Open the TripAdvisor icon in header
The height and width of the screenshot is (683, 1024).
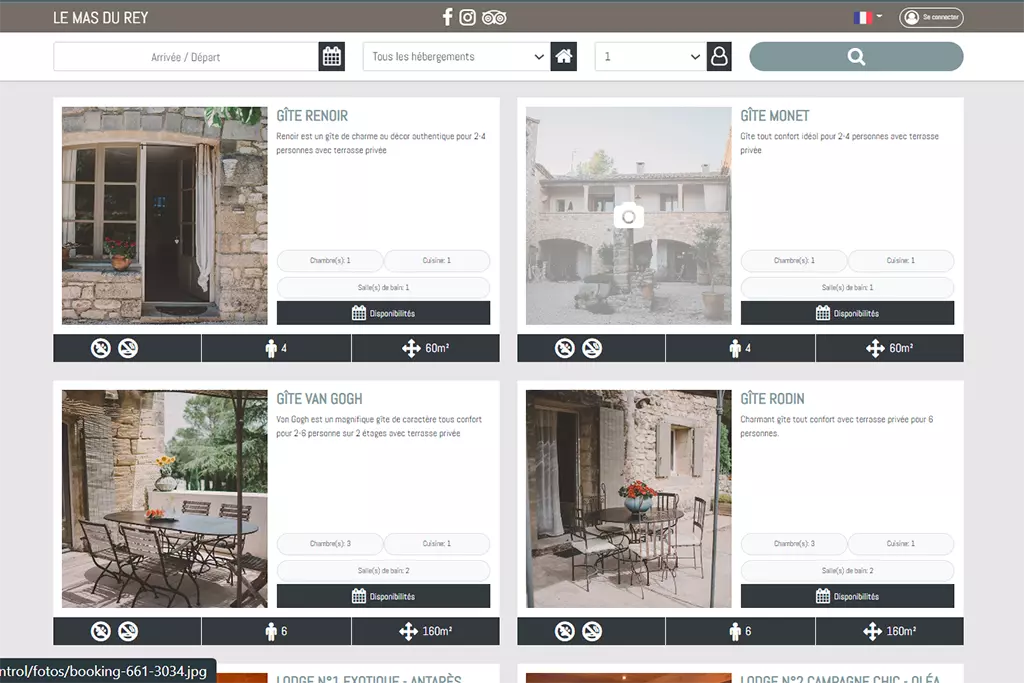click(494, 18)
